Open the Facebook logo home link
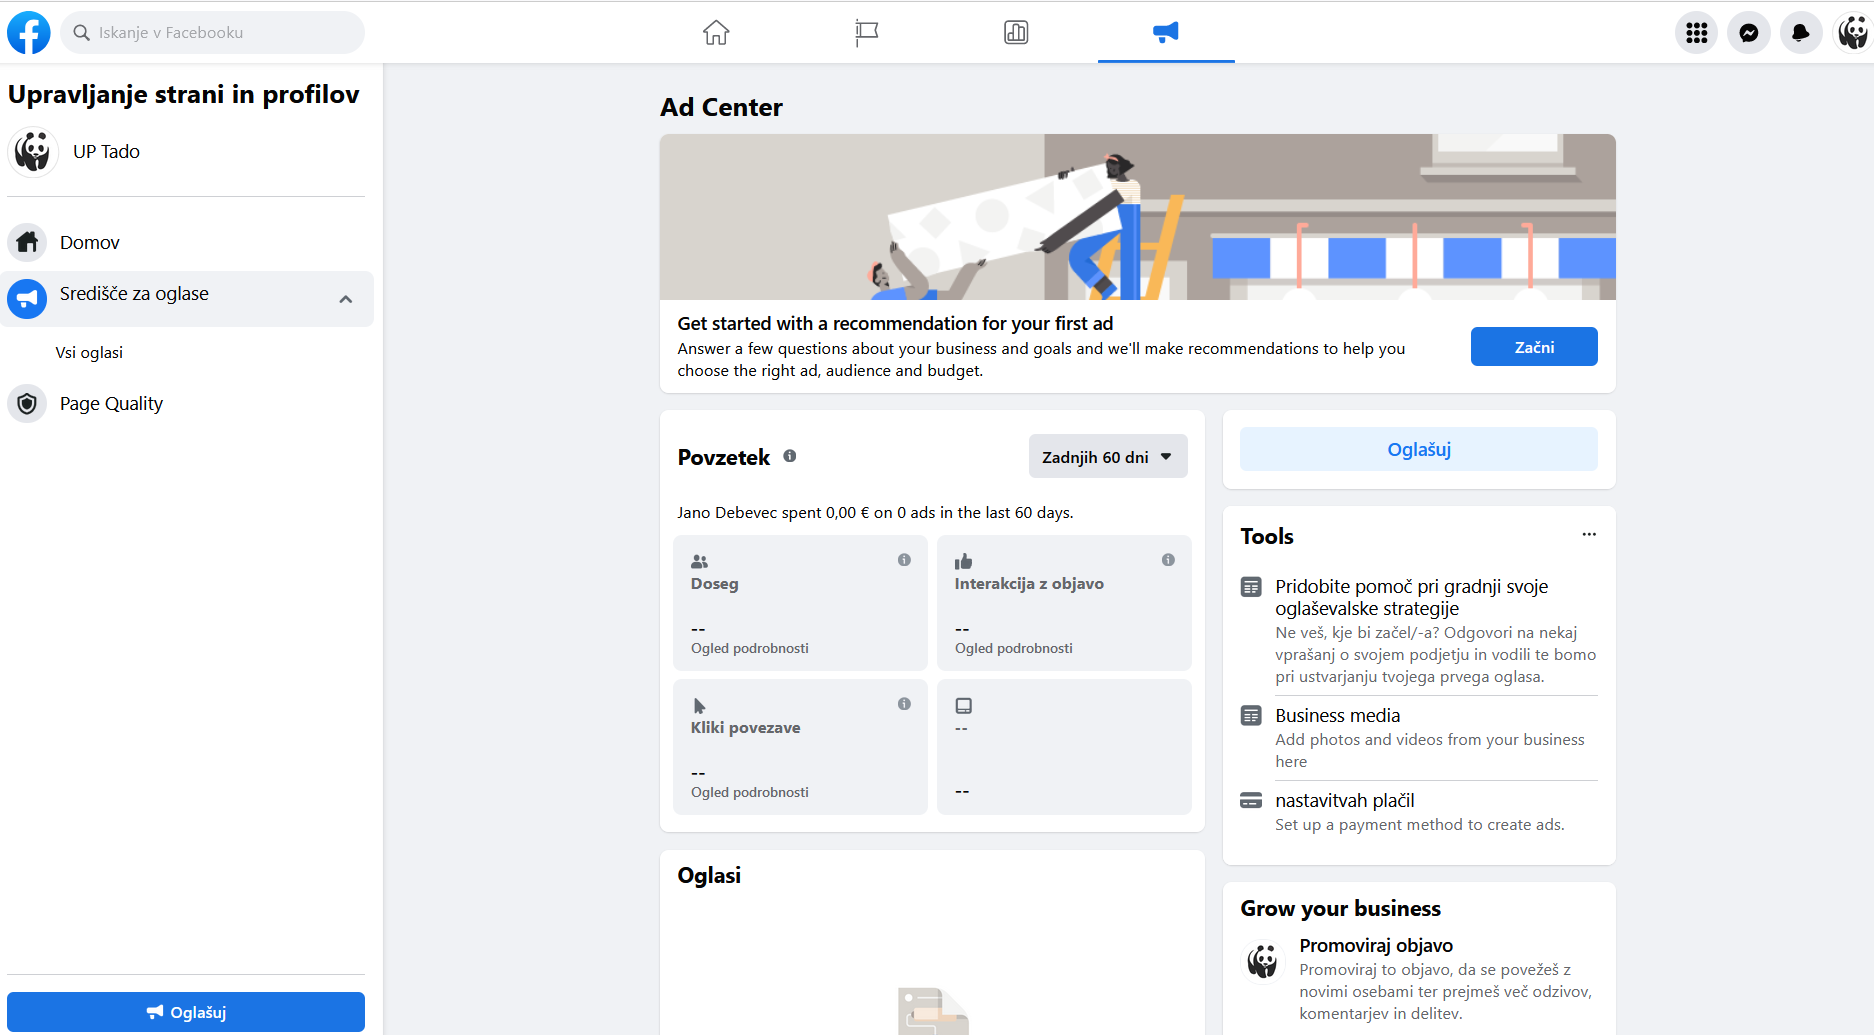The image size is (1874, 1035). point(29,32)
